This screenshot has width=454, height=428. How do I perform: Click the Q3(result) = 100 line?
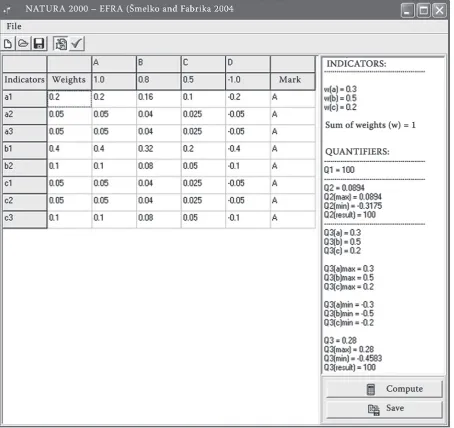click(x=350, y=367)
